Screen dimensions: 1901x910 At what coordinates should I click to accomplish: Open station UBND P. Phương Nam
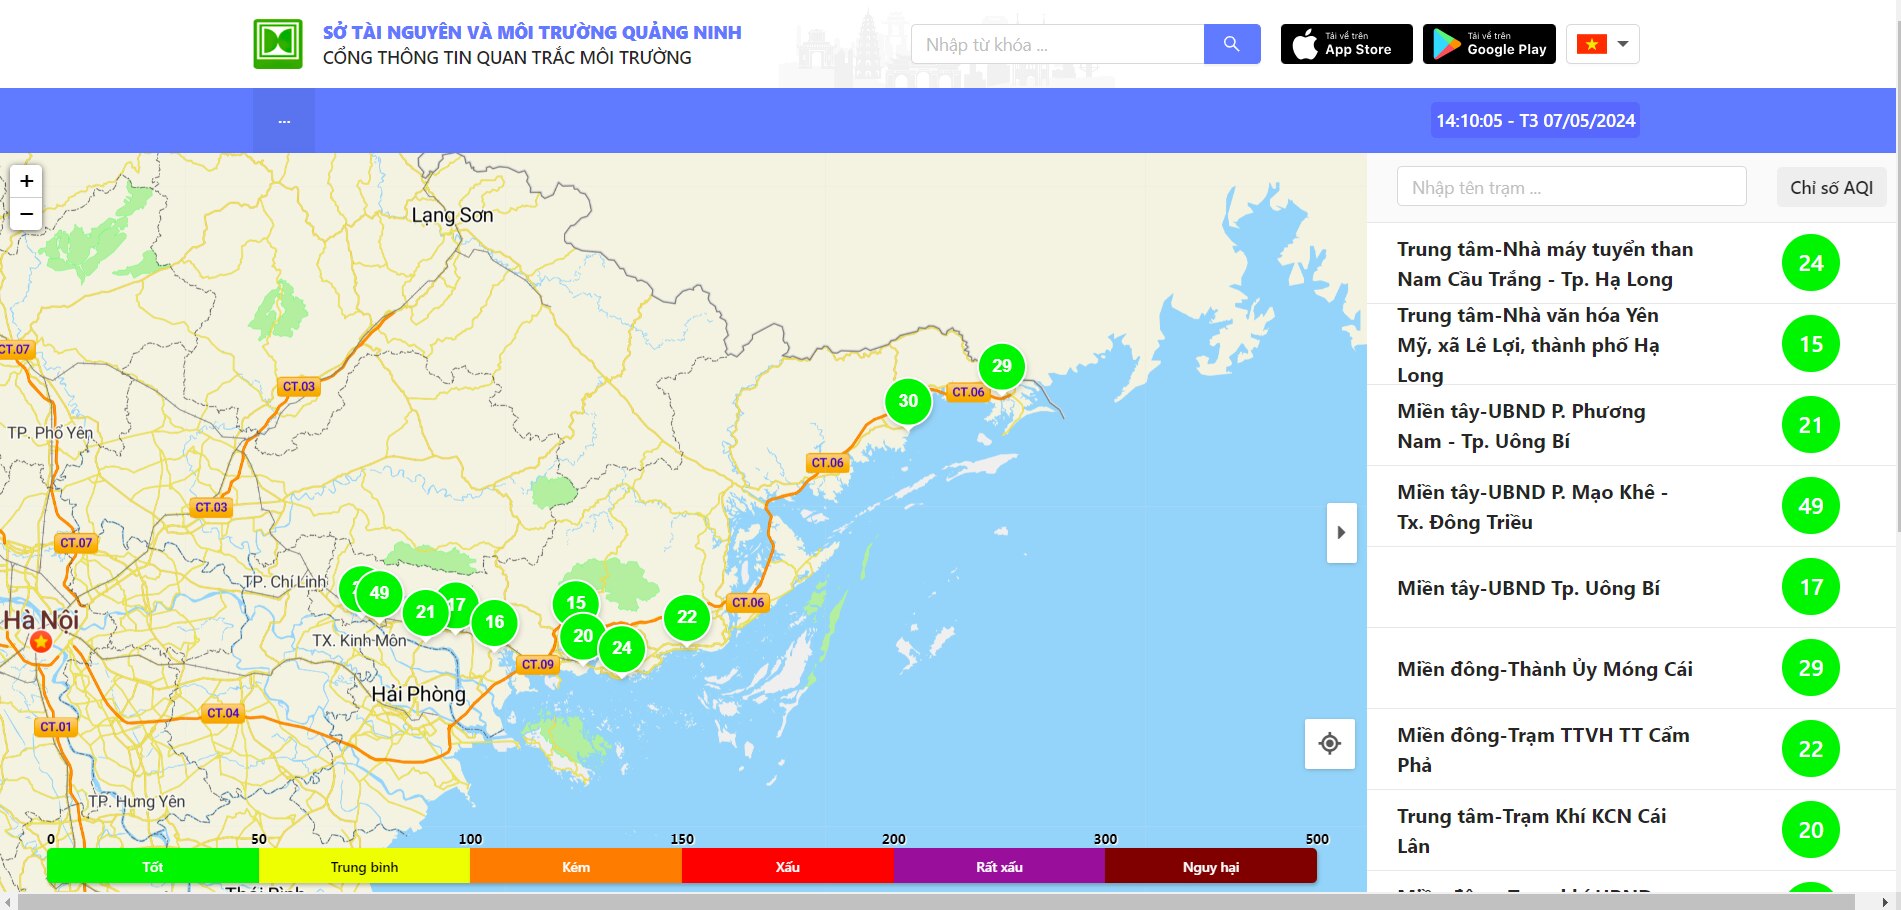coord(1521,426)
